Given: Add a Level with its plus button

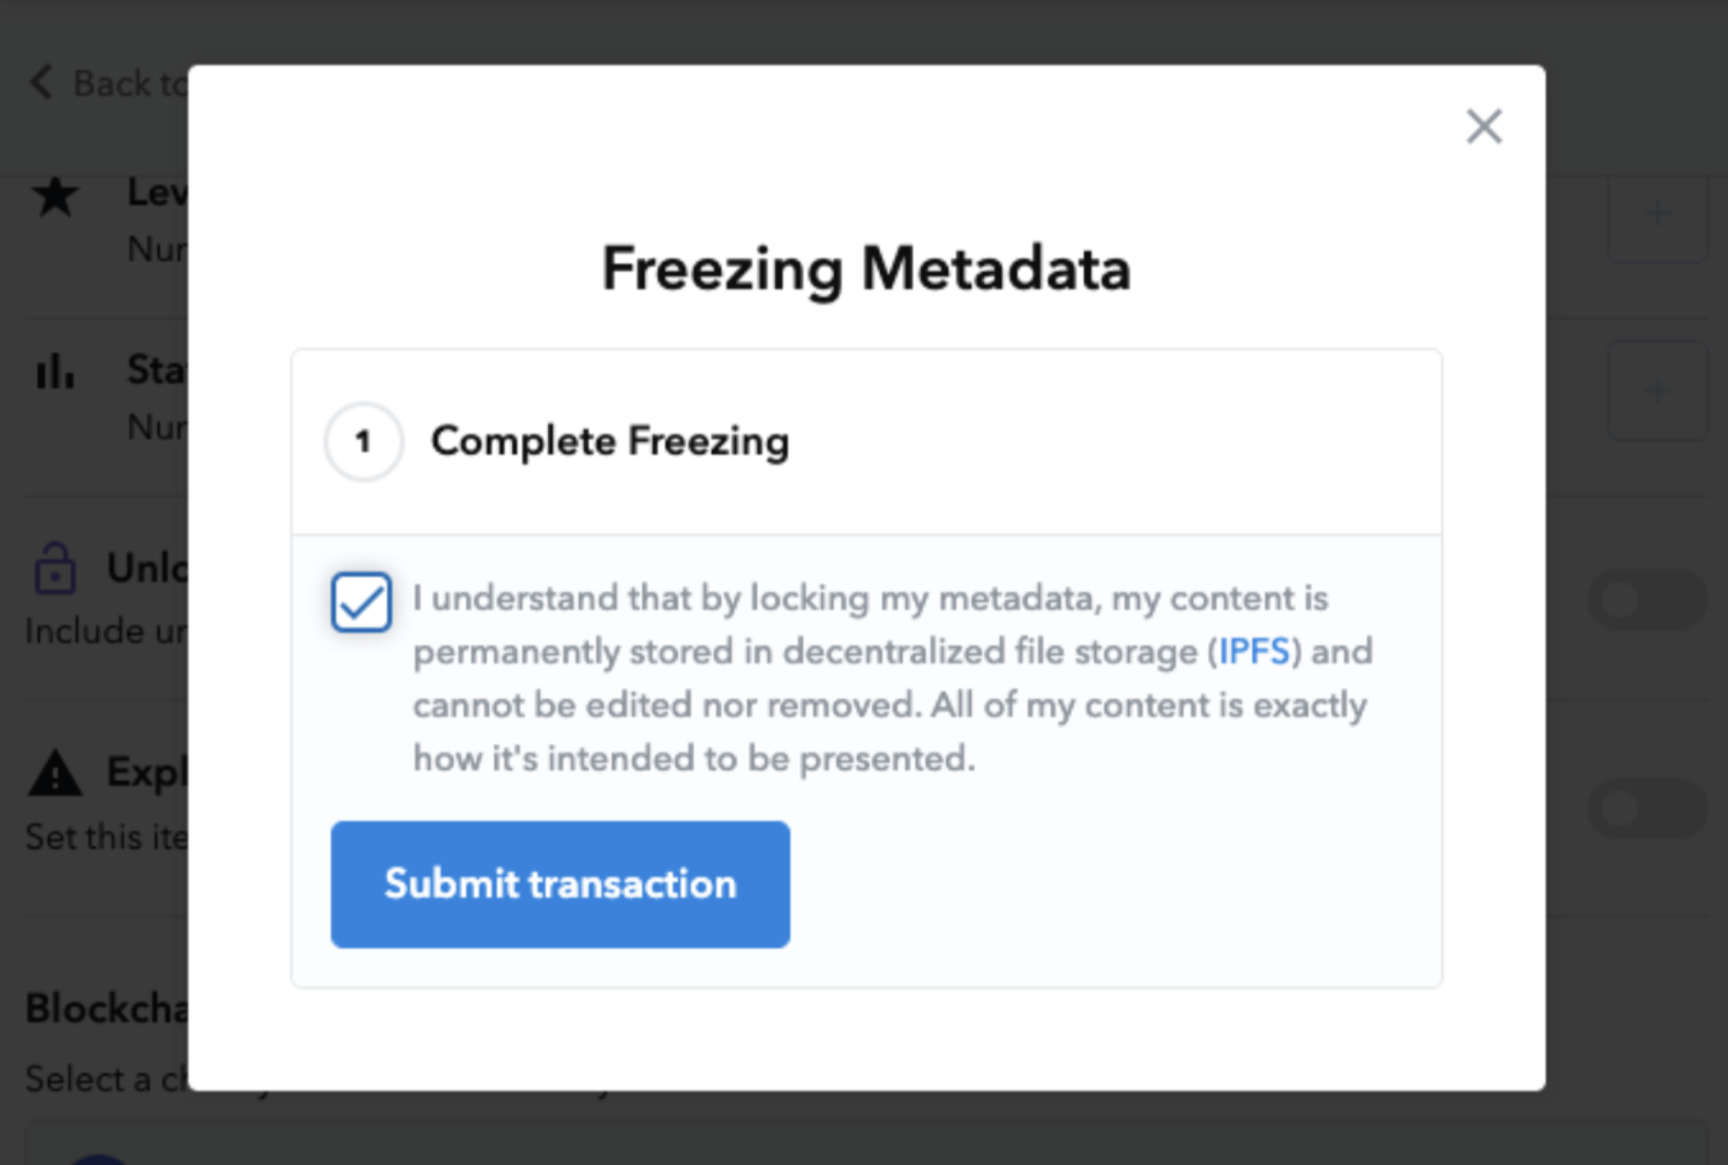Looking at the screenshot, I should click(1656, 213).
